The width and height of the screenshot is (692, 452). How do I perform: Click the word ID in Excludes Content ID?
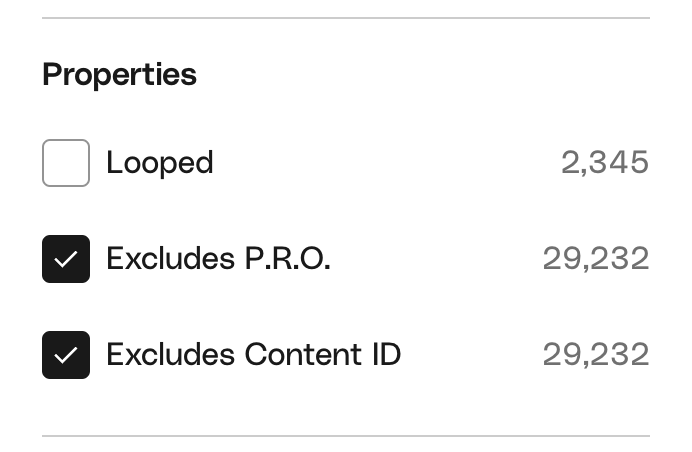tap(387, 355)
